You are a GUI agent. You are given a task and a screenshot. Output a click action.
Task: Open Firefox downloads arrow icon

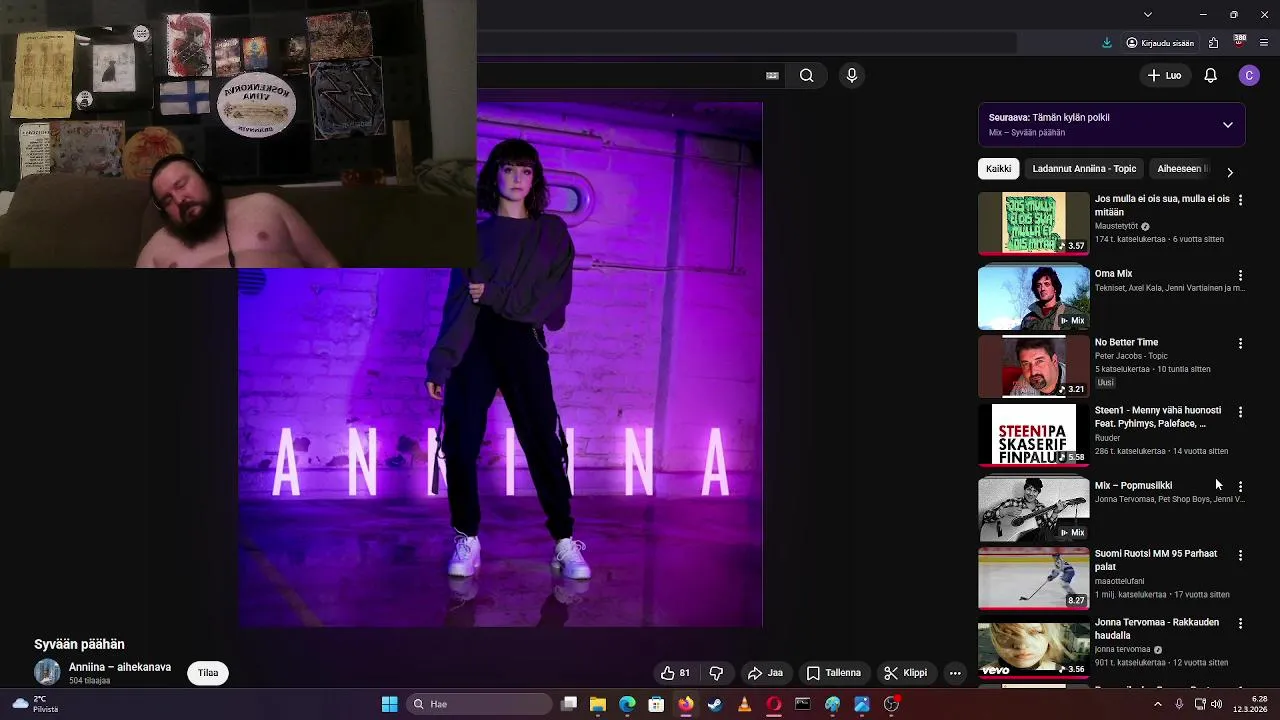click(x=1107, y=43)
